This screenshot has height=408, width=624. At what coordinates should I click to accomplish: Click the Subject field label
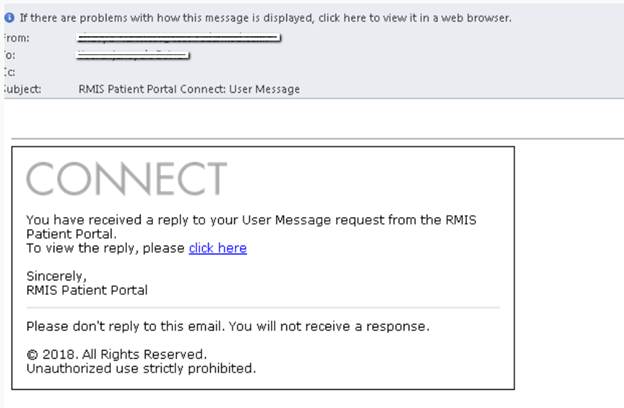coord(22,89)
